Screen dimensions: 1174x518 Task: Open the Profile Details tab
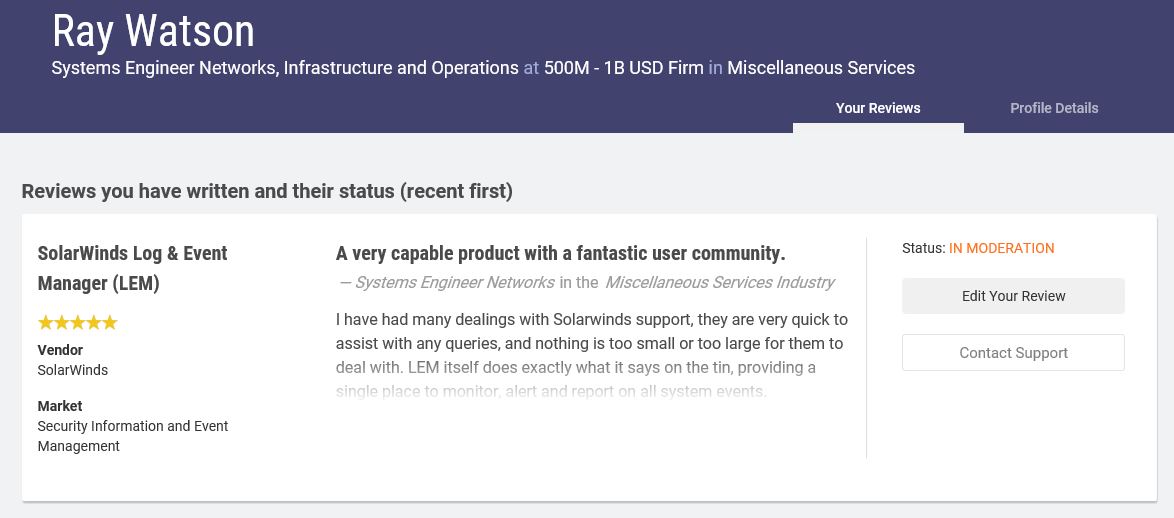tap(1054, 108)
